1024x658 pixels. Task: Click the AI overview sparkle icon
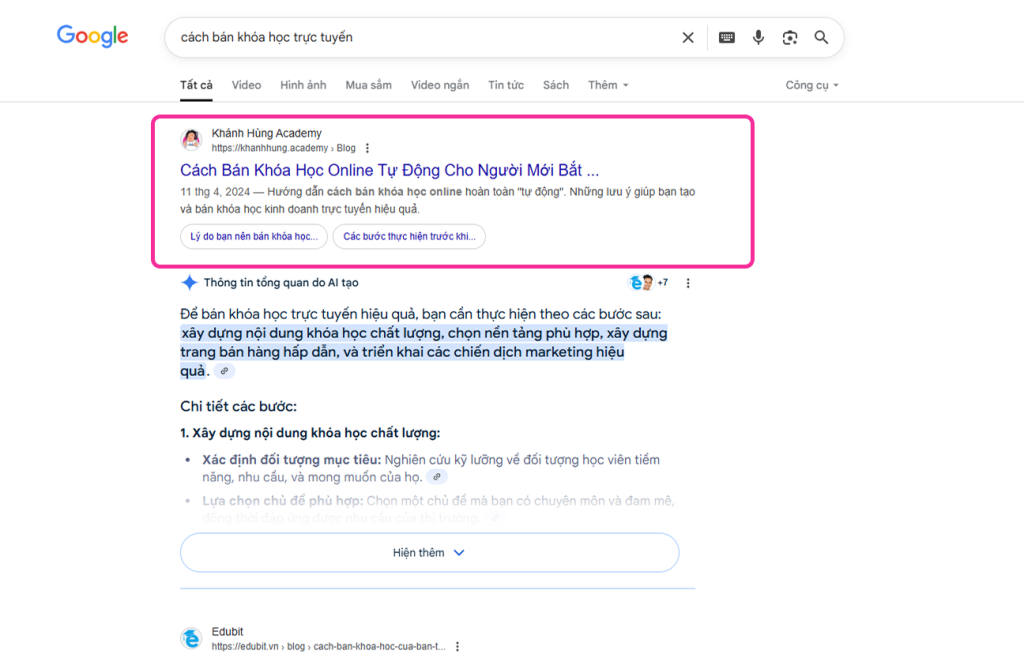click(x=189, y=283)
